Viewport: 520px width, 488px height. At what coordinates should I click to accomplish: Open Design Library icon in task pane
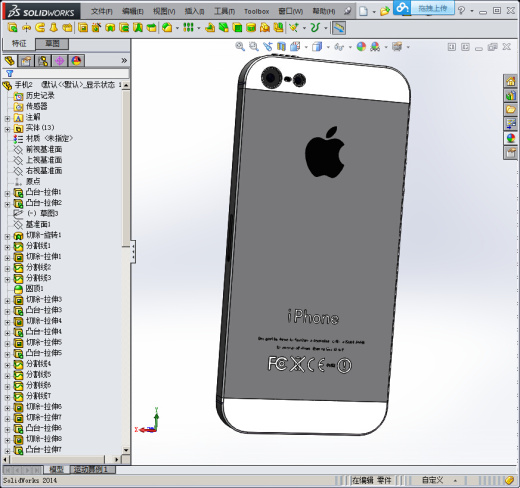tap(511, 95)
